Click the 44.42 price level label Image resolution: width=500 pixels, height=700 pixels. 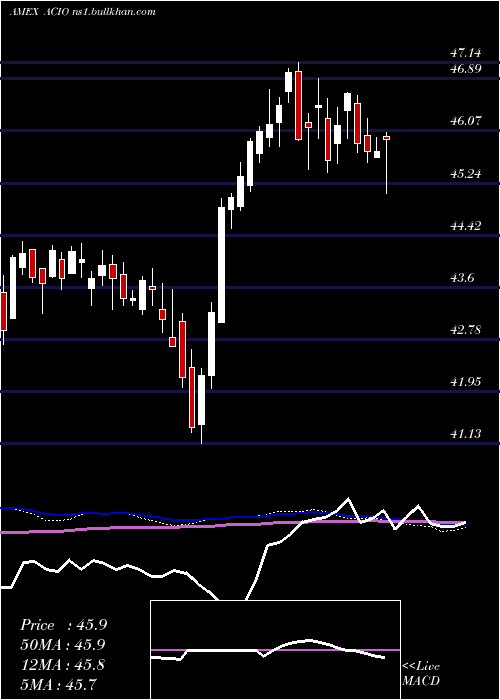[466, 225]
